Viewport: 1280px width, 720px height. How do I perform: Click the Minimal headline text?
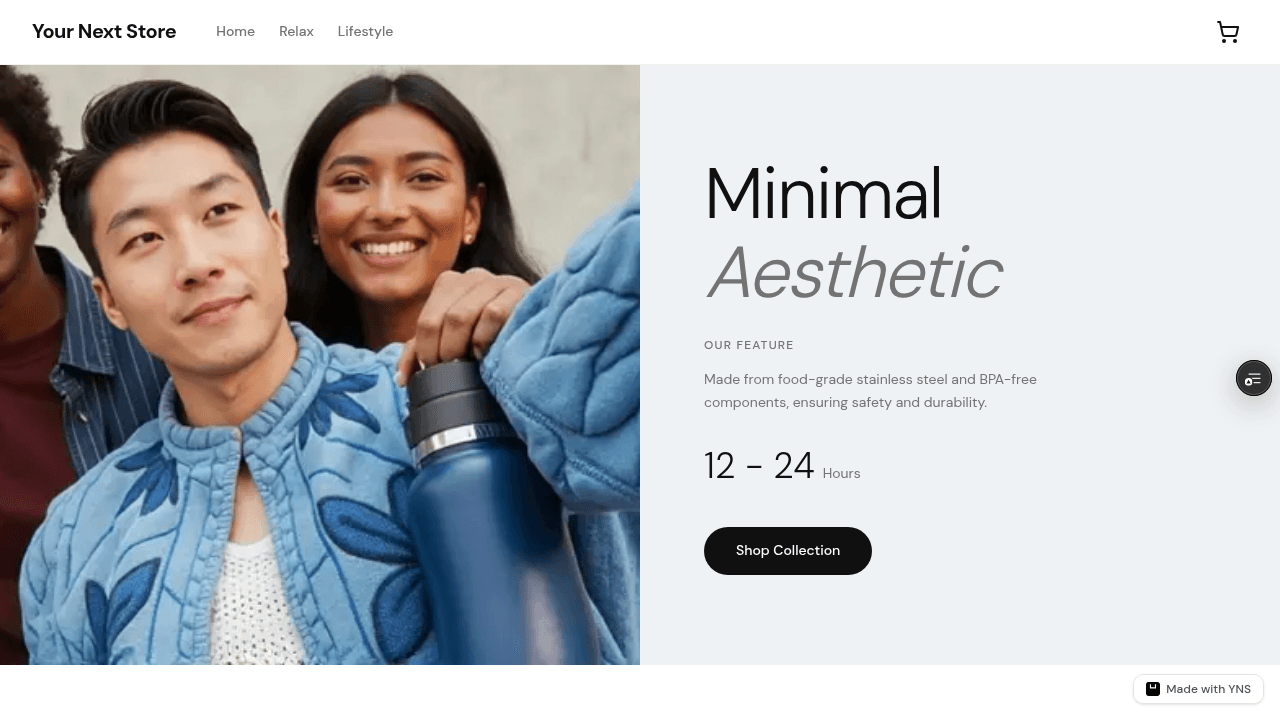[x=823, y=194]
